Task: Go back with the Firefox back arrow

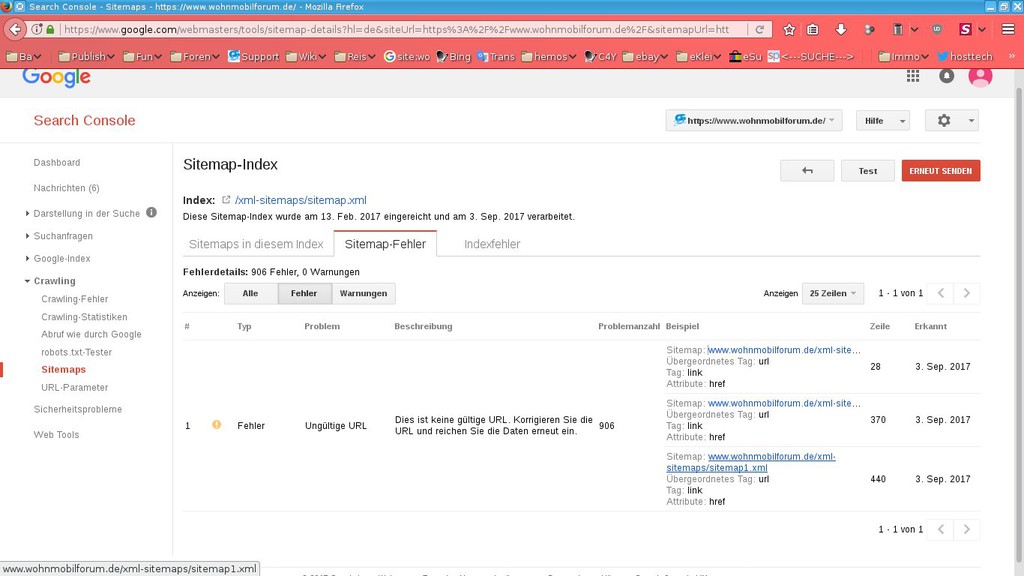Action: click(x=15, y=29)
